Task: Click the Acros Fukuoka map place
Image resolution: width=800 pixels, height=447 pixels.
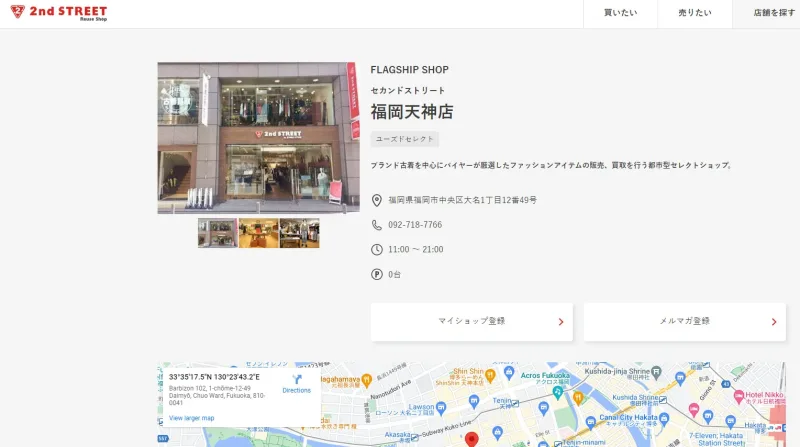Action: [x=545, y=378]
